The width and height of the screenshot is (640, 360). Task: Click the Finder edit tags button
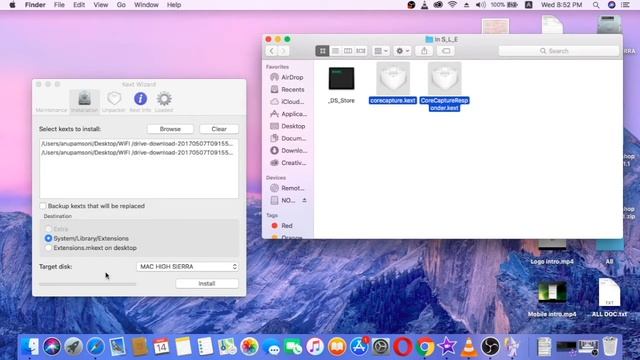coord(446,51)
